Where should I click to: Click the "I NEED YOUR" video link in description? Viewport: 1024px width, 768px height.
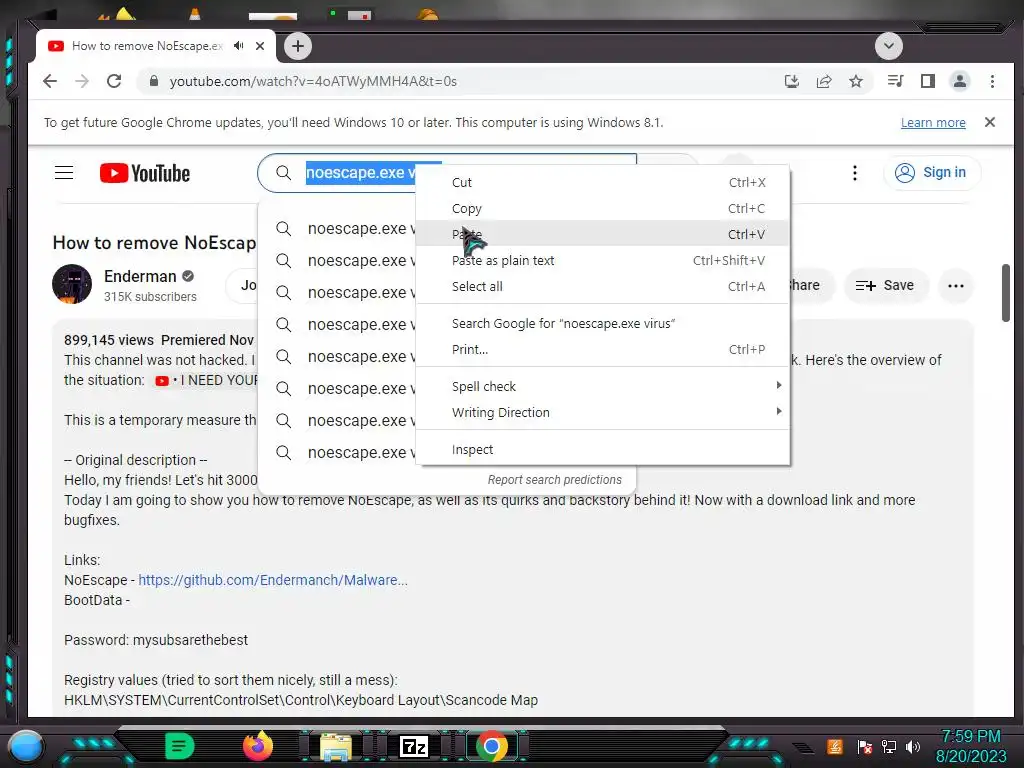point(207,380)
